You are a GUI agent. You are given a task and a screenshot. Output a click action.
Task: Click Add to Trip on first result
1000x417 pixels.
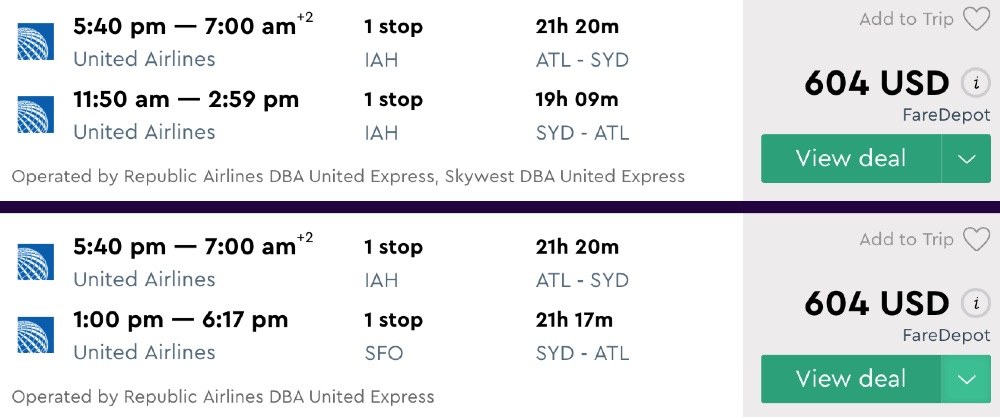[906, 19]
